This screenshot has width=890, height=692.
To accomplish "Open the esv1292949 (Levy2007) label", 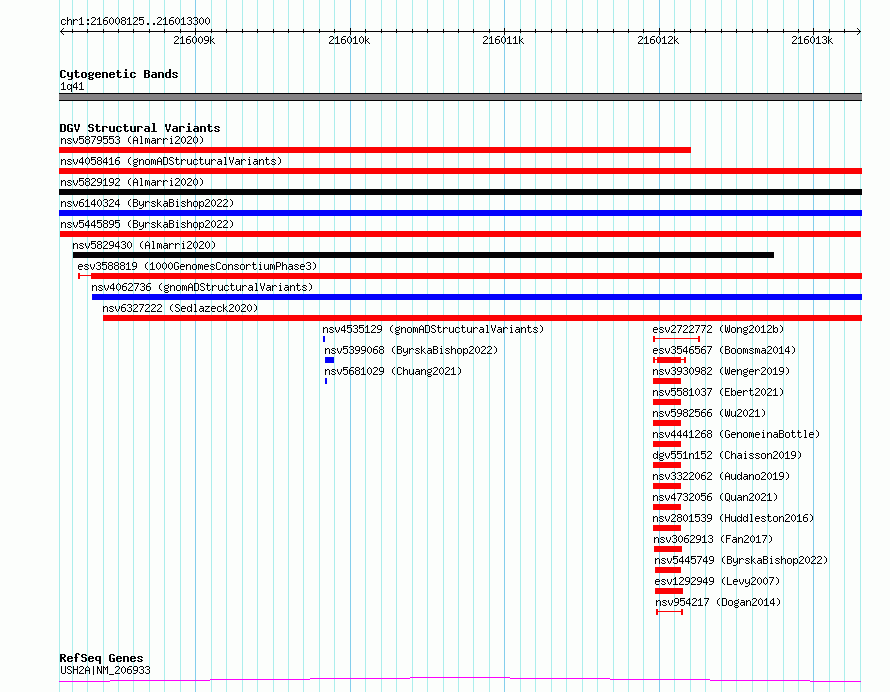I will [717, 581].
